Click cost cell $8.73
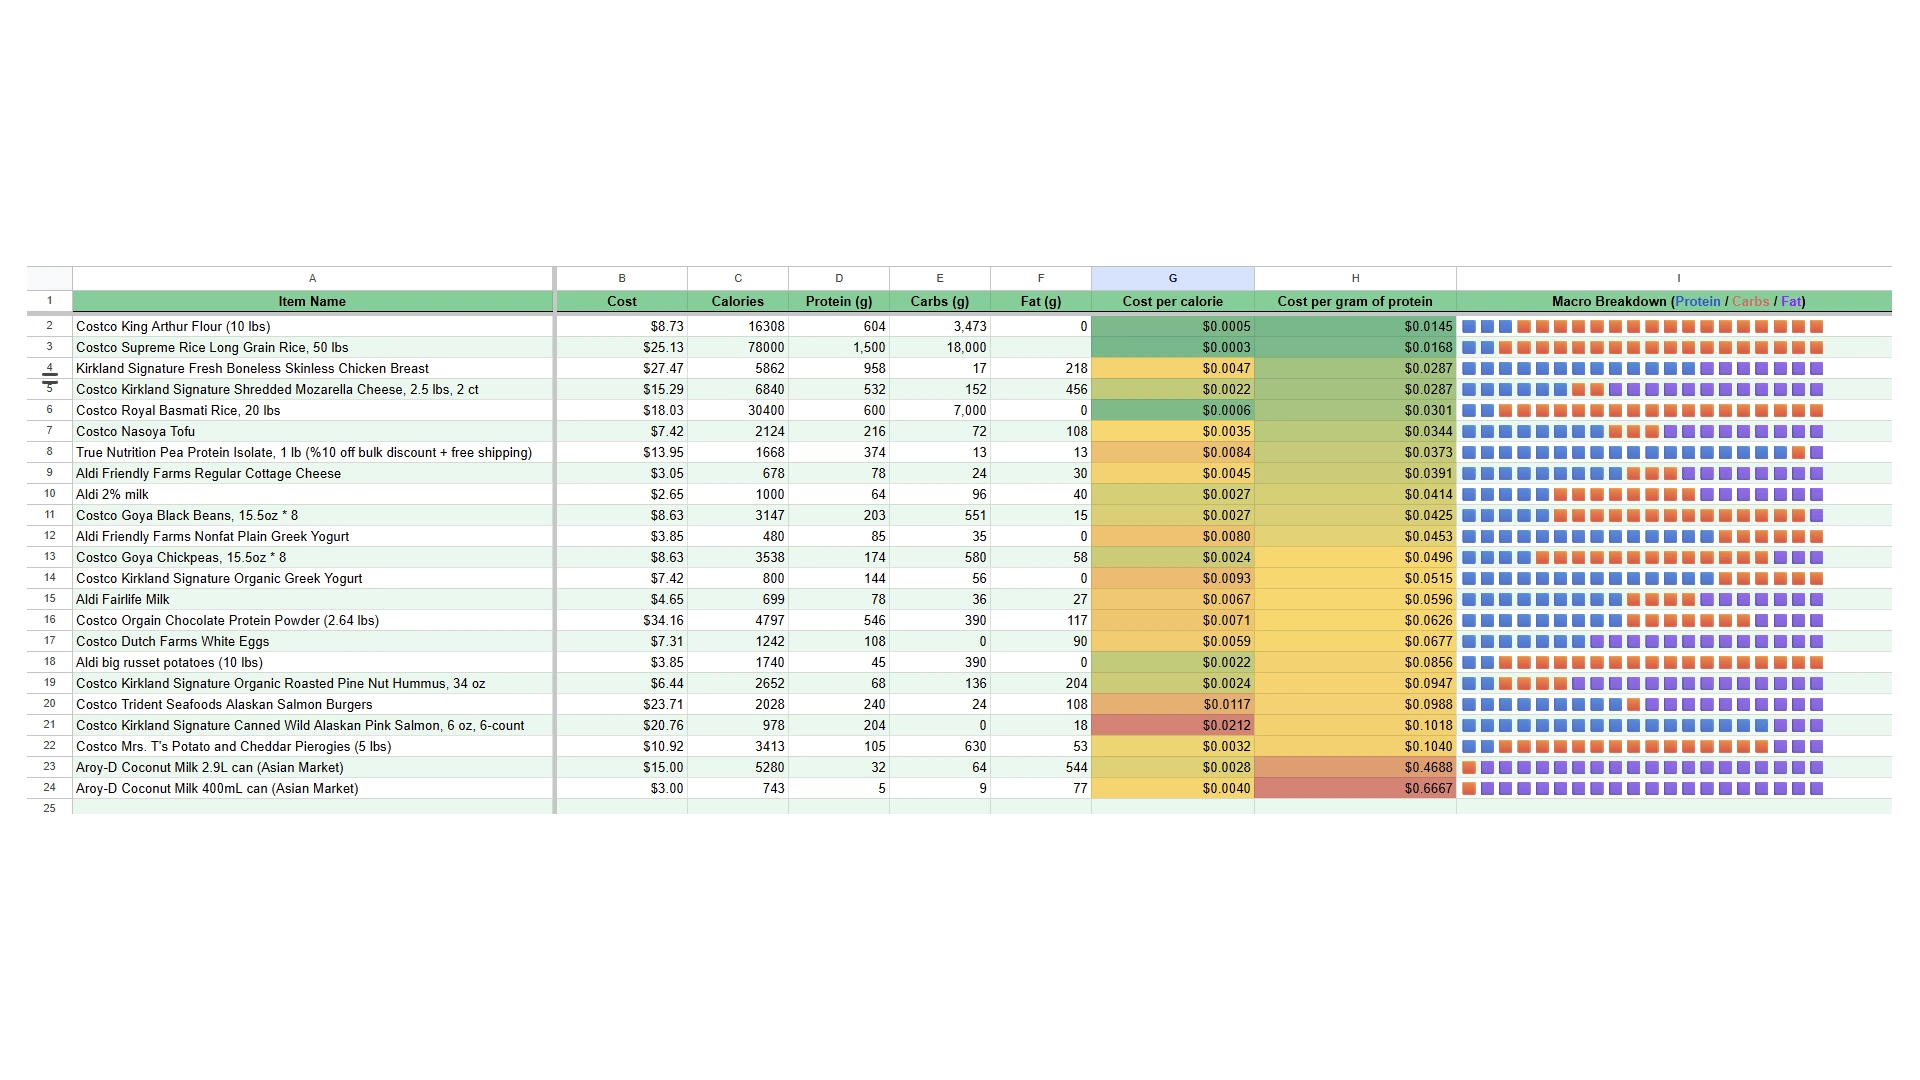 pyautogui.click(x=621, y=326)
